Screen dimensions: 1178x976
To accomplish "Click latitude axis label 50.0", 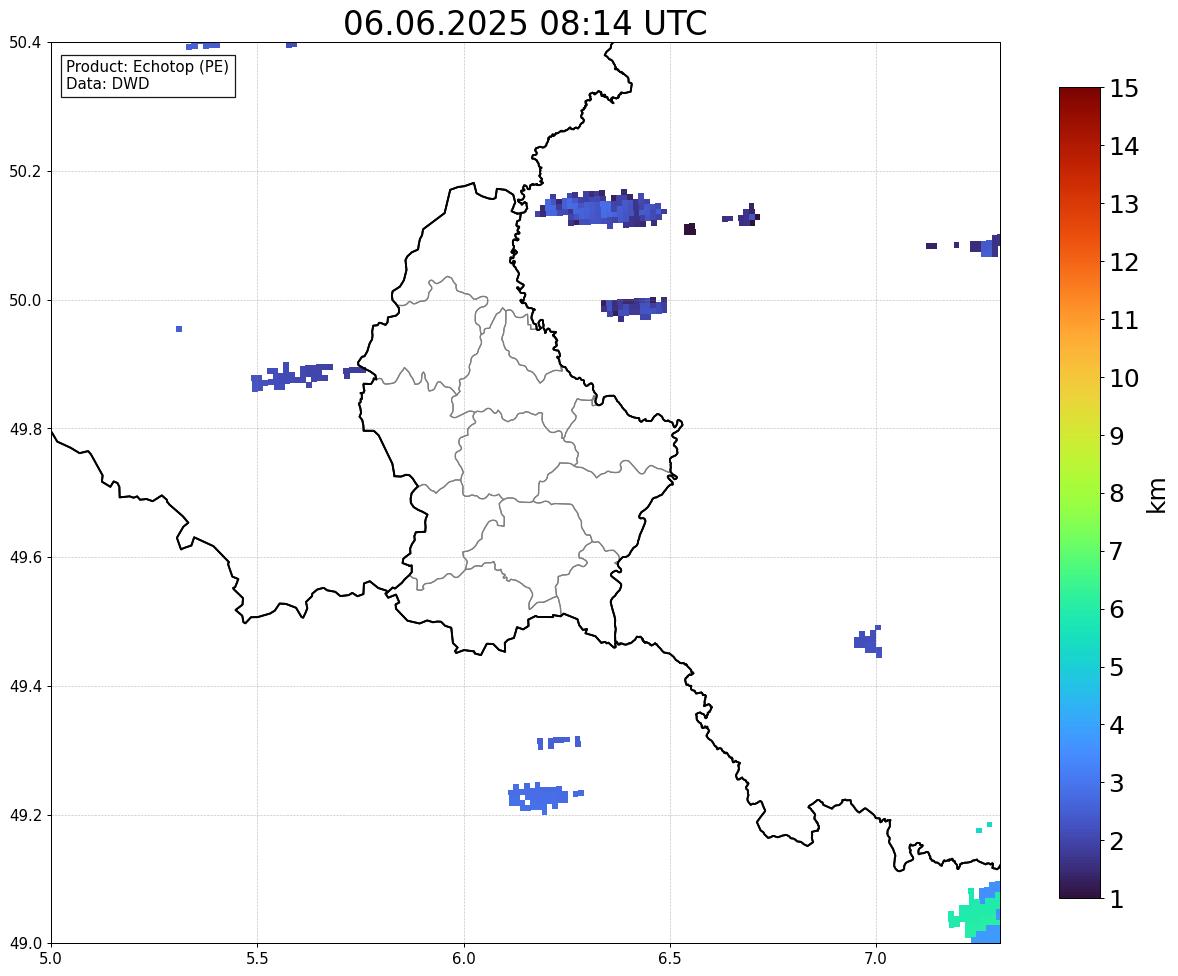I will pyautogui.click(x=25, y=301).
